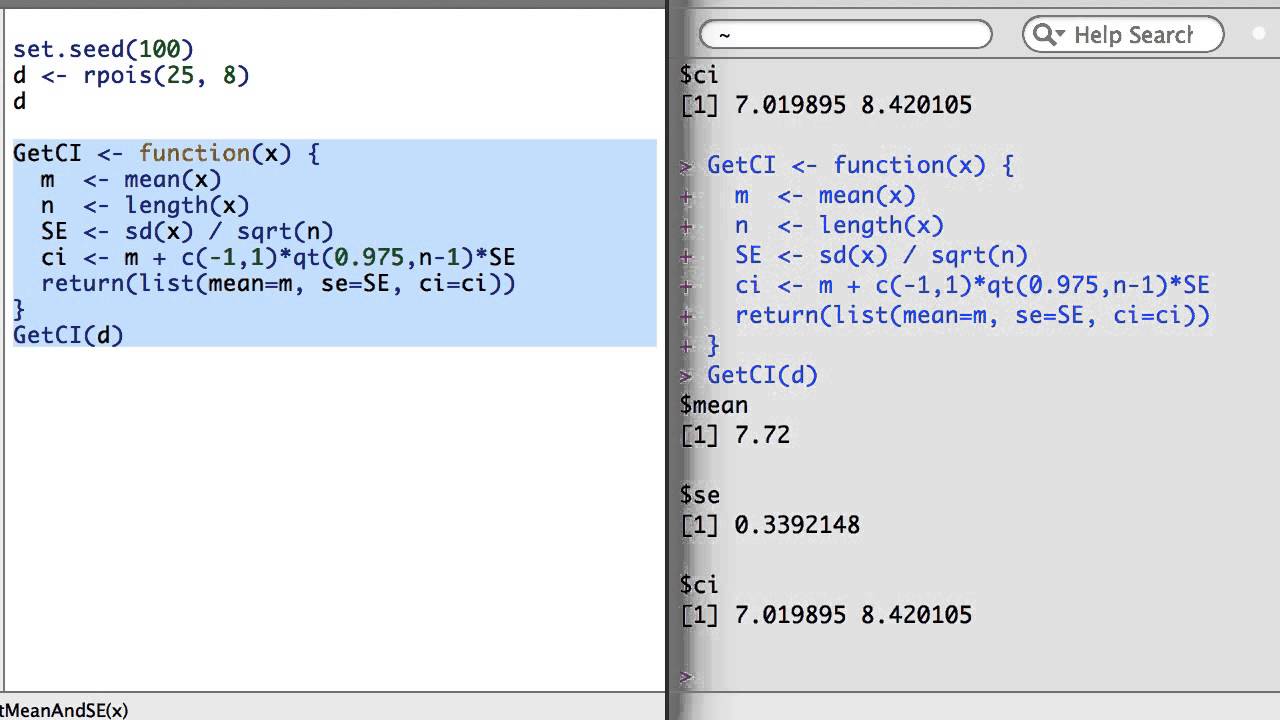Click the qt(0.975,n-1) line in editor
Viewport: 1280px width, 720px height.
(x=278, y=257)
